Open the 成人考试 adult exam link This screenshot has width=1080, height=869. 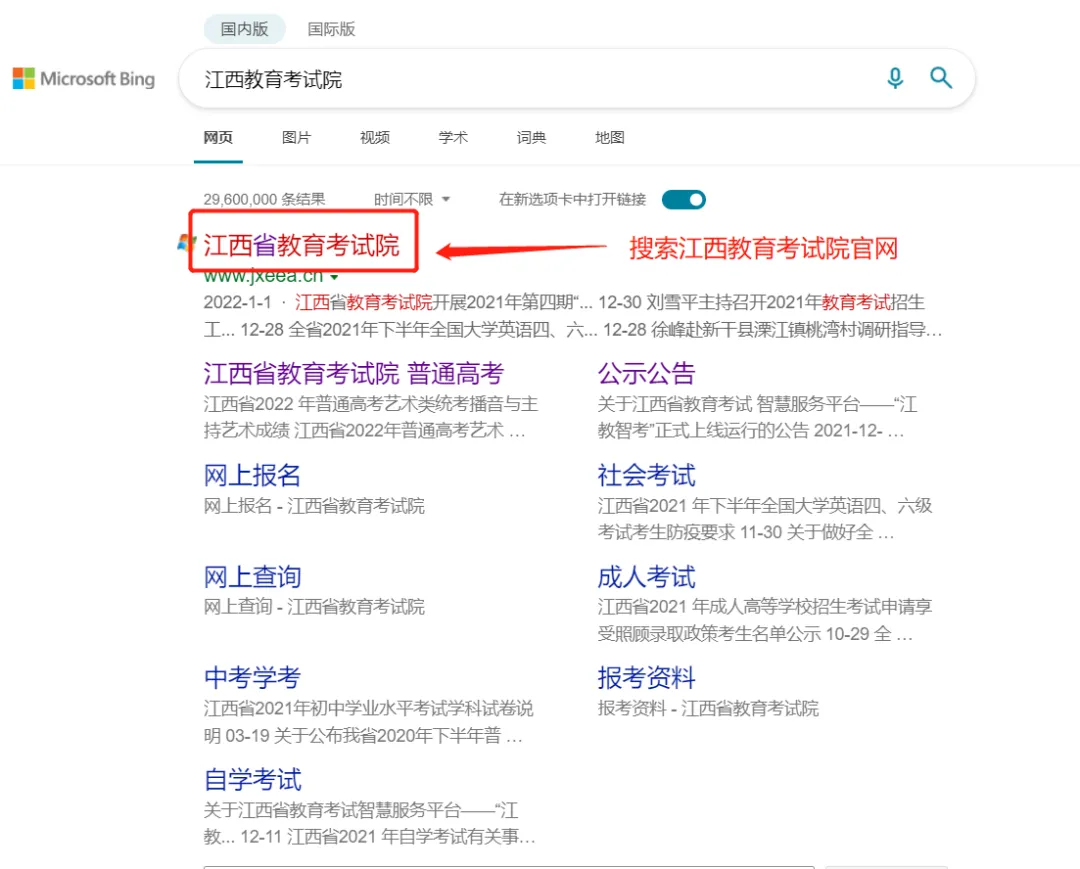646,577
